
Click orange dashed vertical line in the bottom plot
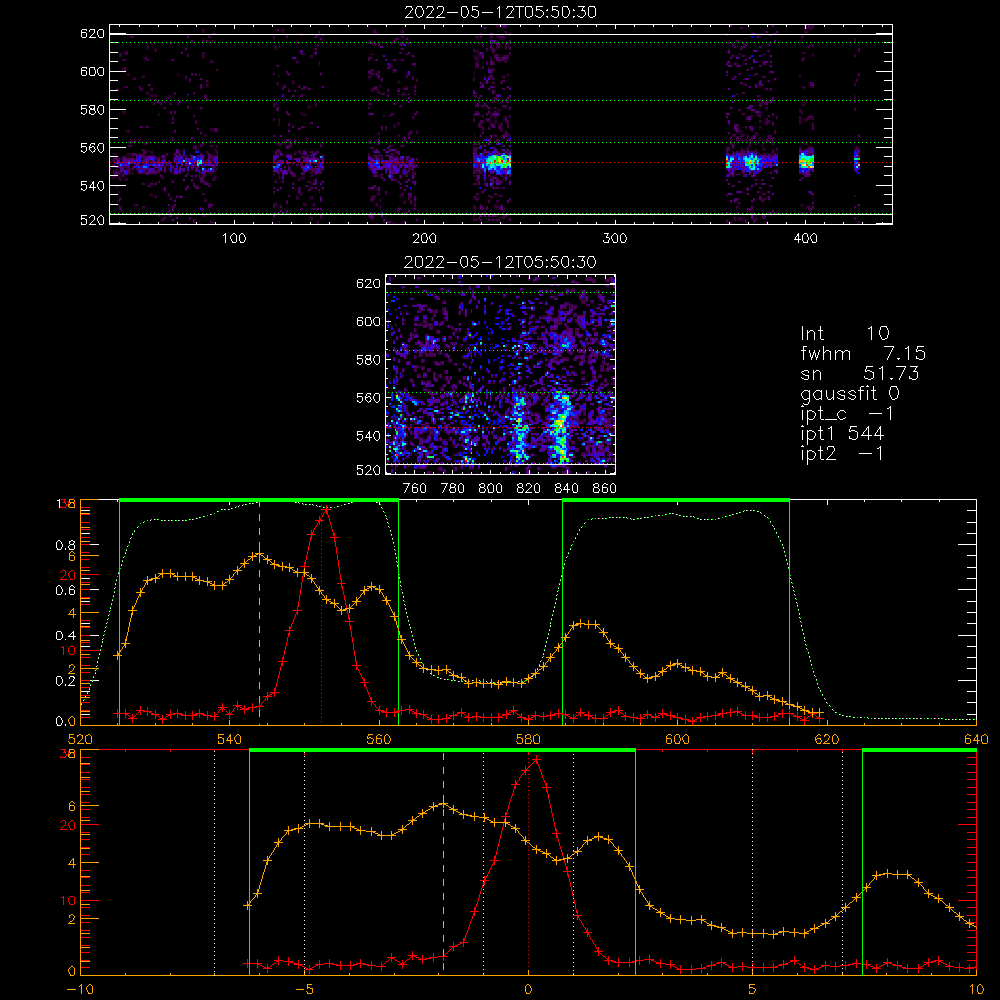[443, 862]
